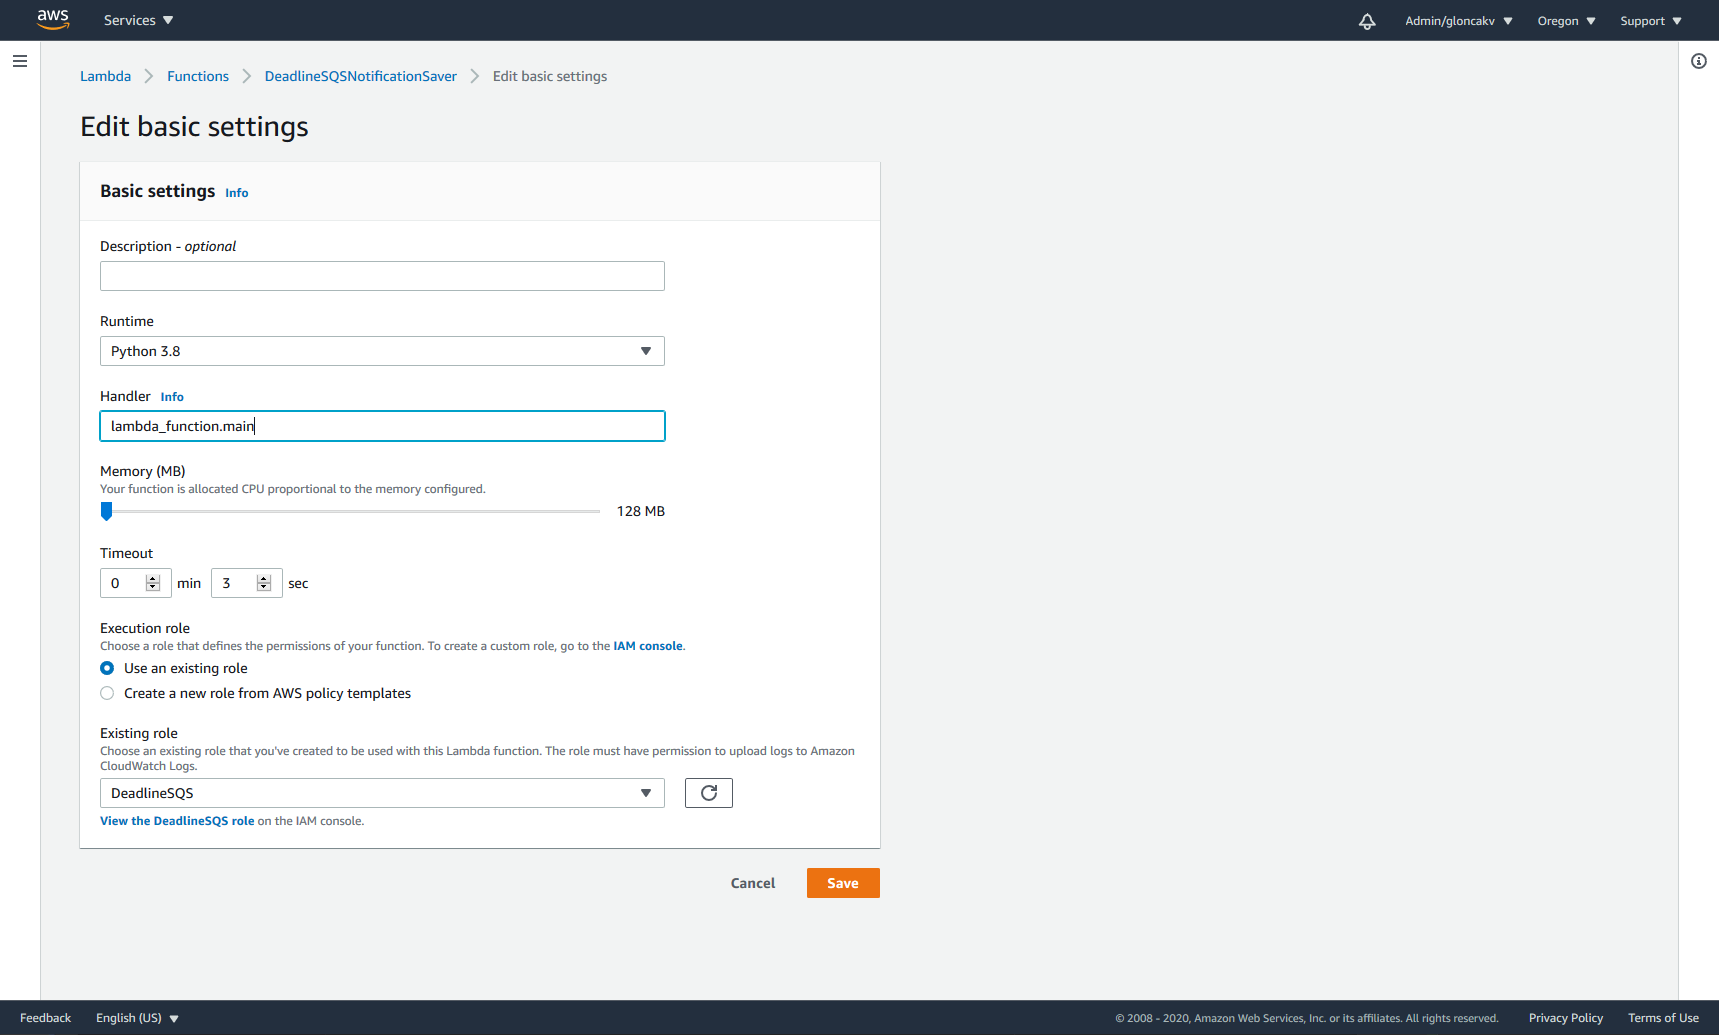Screen dimensions: 1719x1035
Task: Click the Handler input field
Action: pyautogui.click(x=382, y=426)
